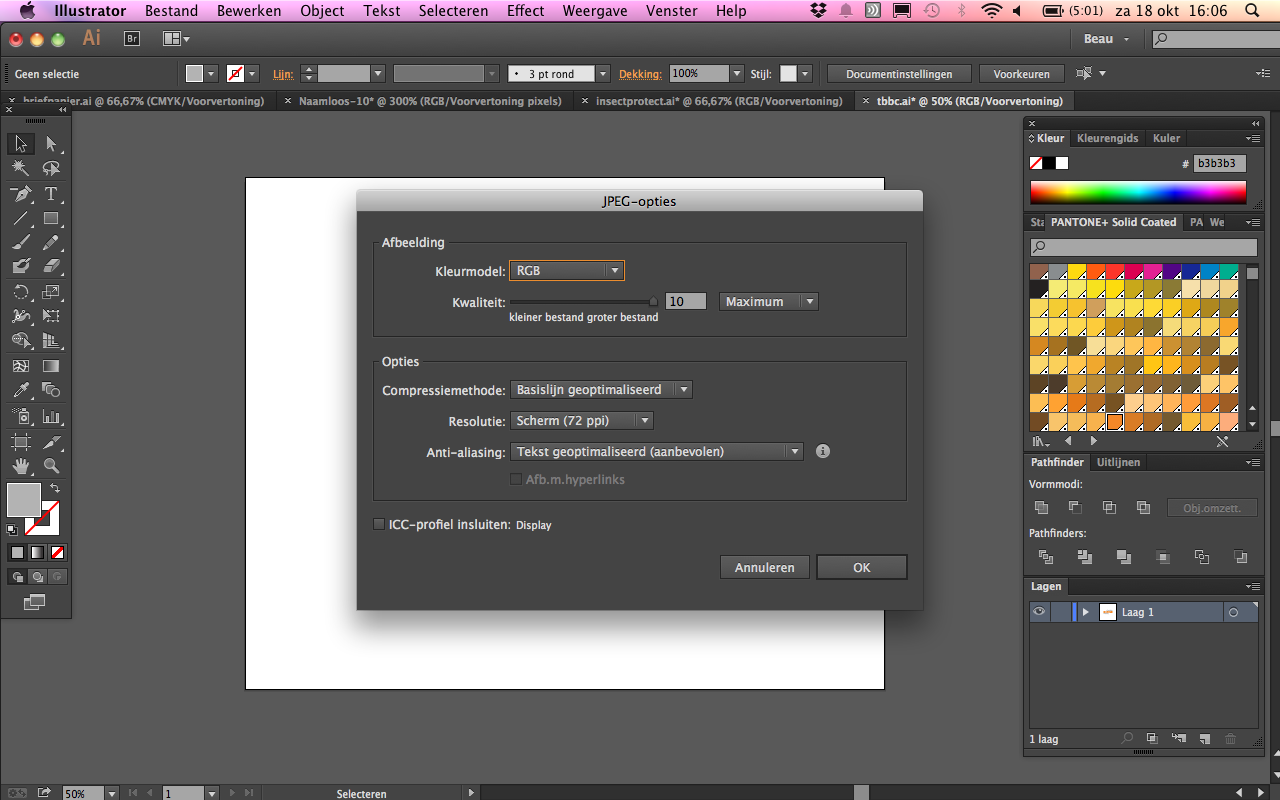Image resolution: width=1280 pixels, height=800 pixels.
Task: Click the Documentinstellingen button
Action: 899,74
